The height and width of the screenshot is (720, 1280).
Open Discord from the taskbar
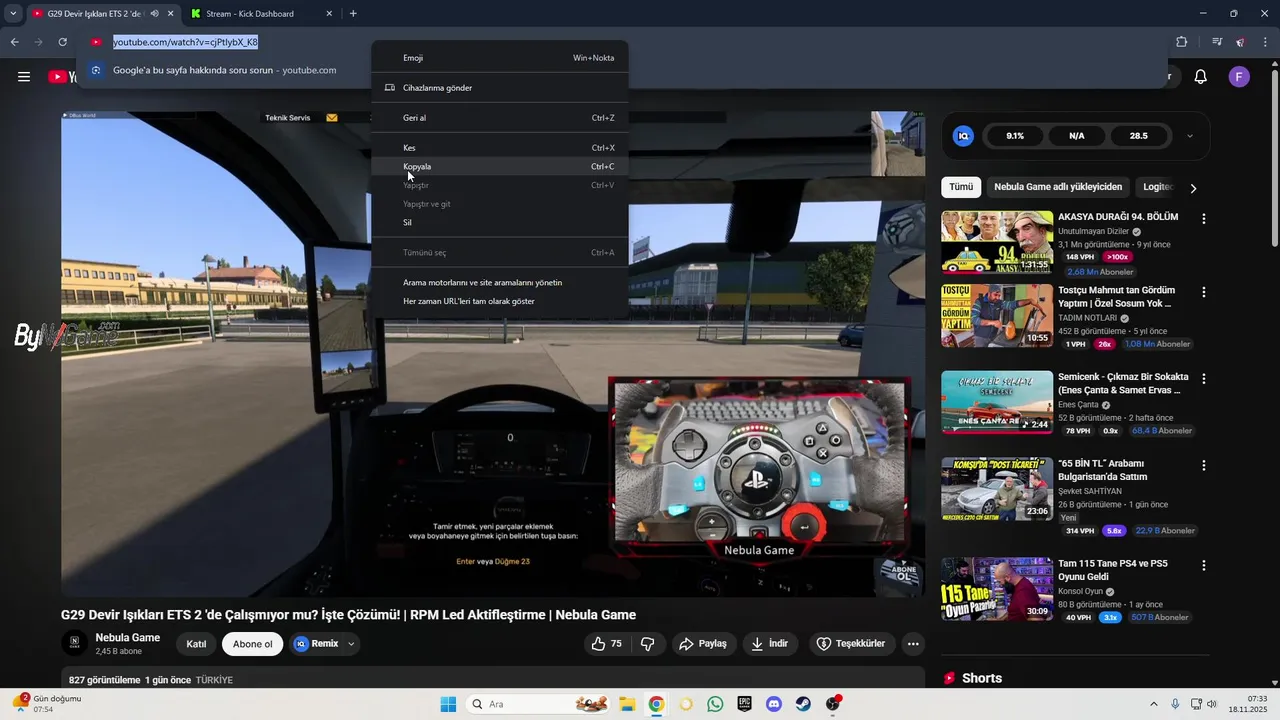774,704
